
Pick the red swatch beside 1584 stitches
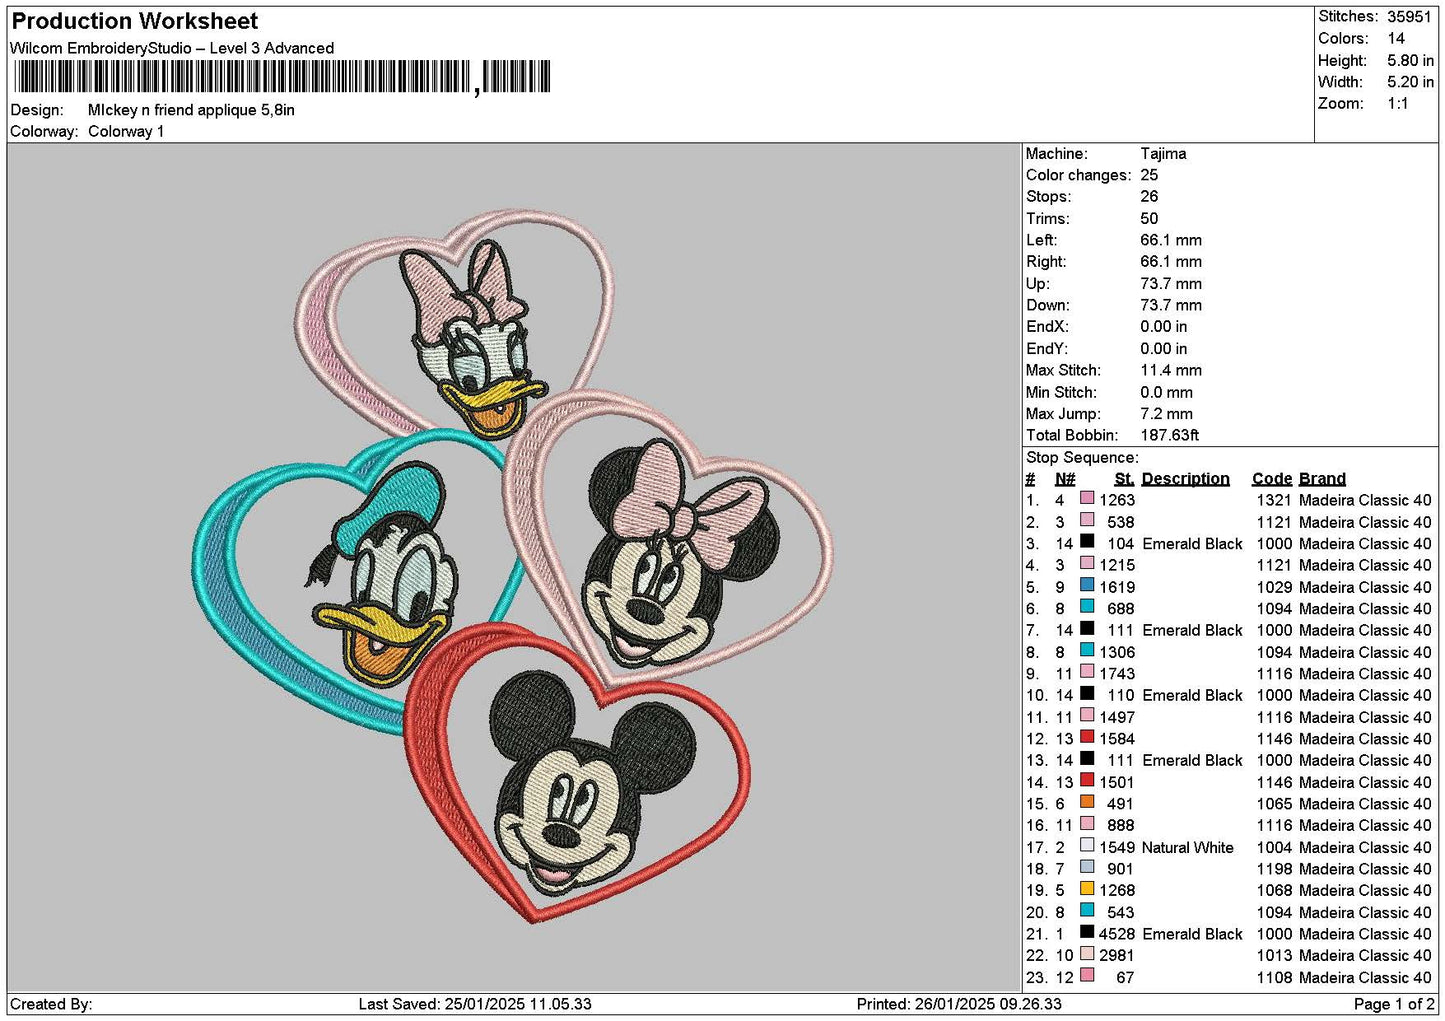tap(1087, 737)
